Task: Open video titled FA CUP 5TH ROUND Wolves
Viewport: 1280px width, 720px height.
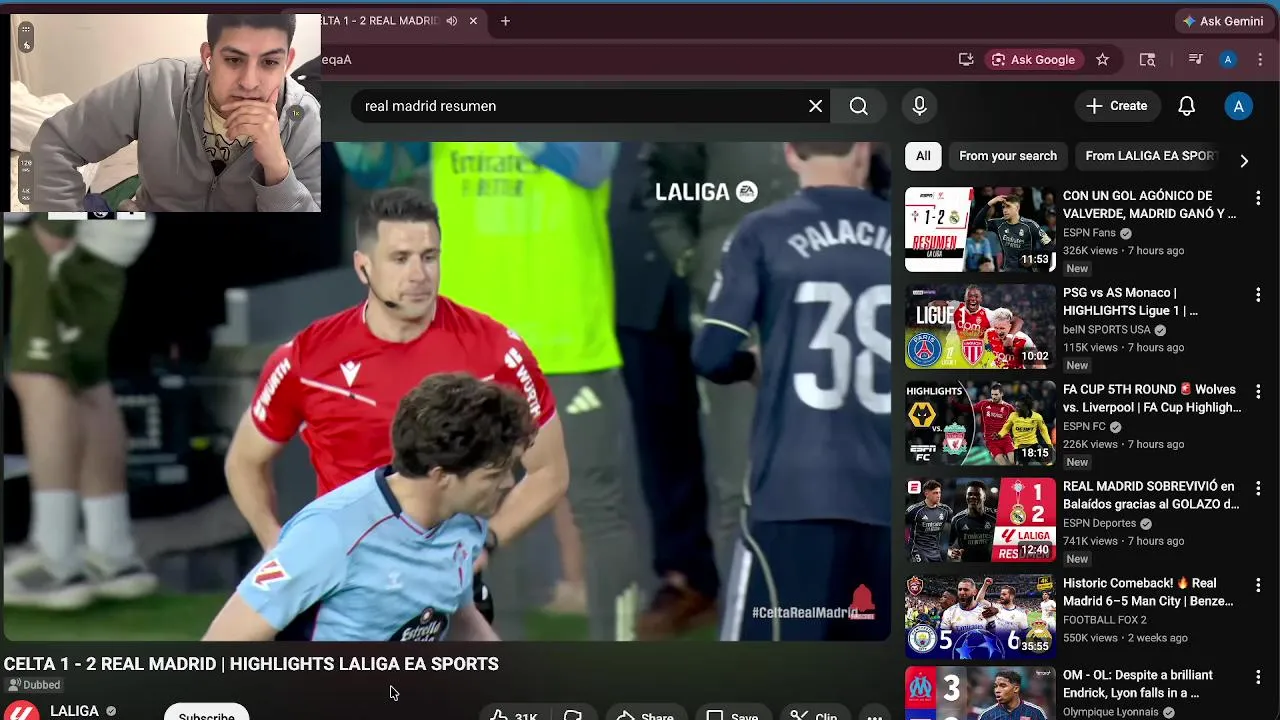Action: point(1152,399)
